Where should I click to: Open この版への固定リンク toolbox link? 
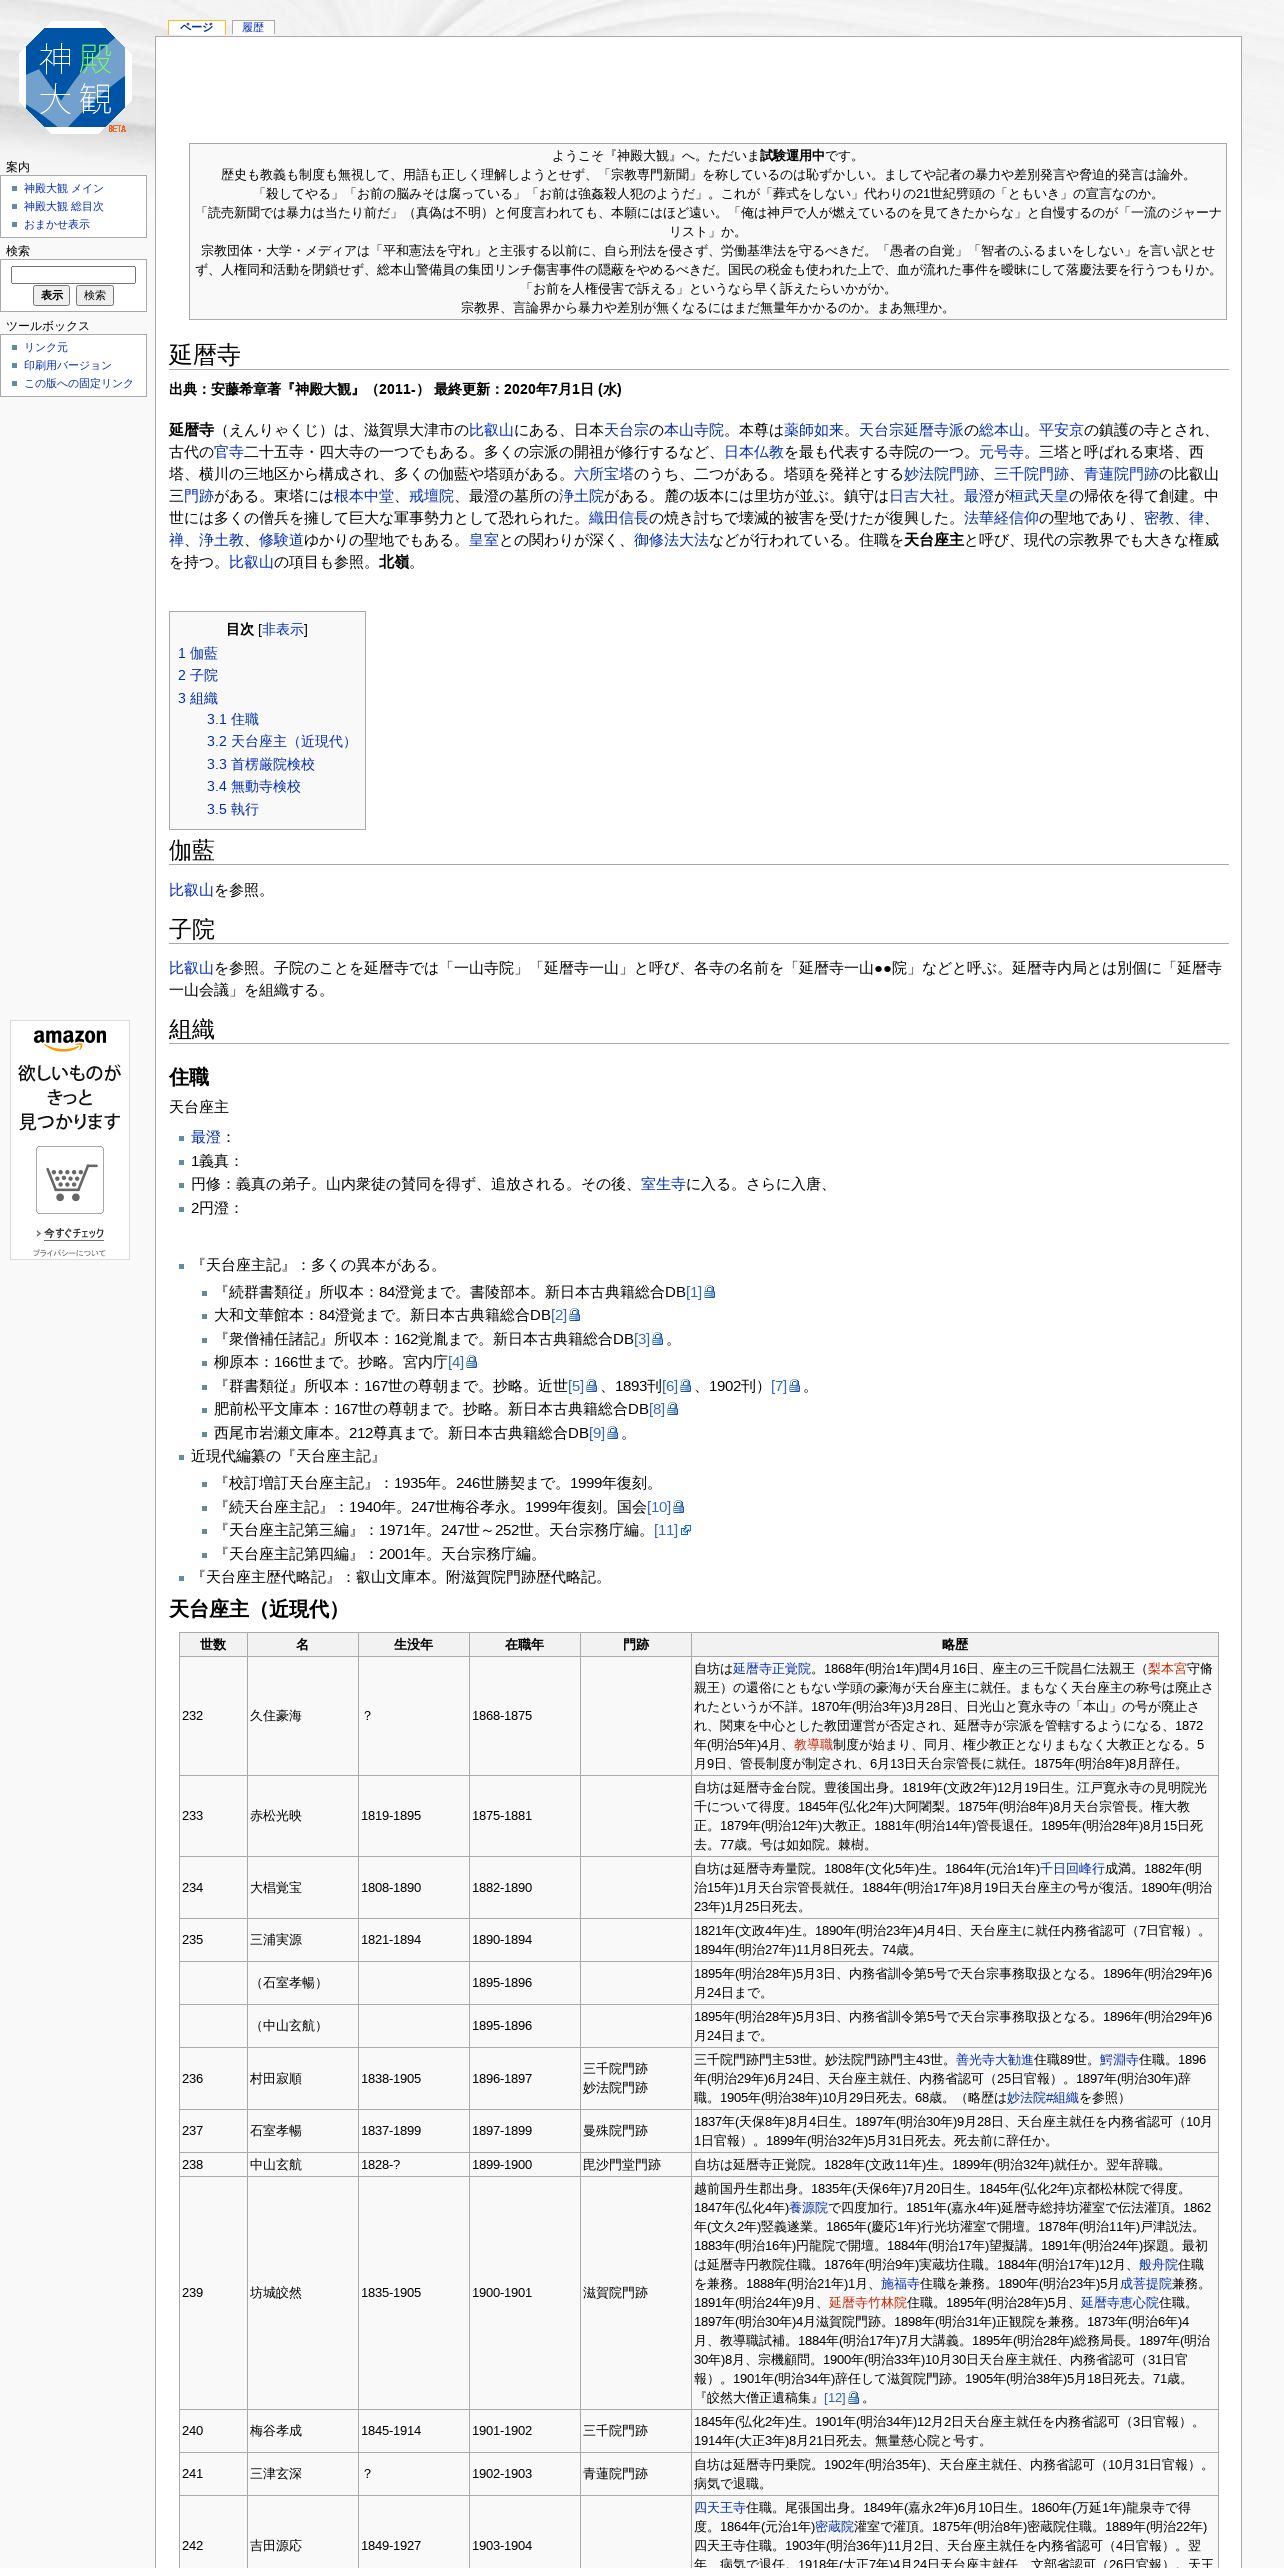tap(79, 383)
